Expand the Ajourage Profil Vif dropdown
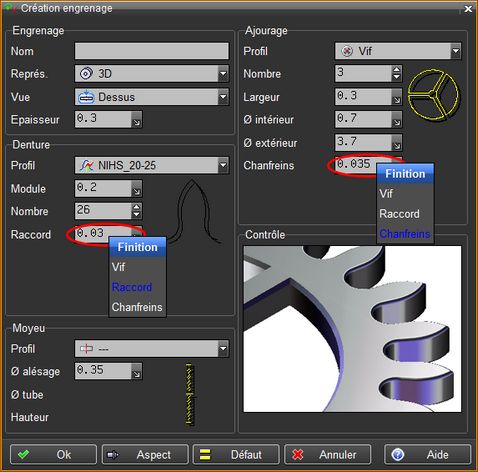This screenshot has width=478, height=472. [x=455, y=51]
